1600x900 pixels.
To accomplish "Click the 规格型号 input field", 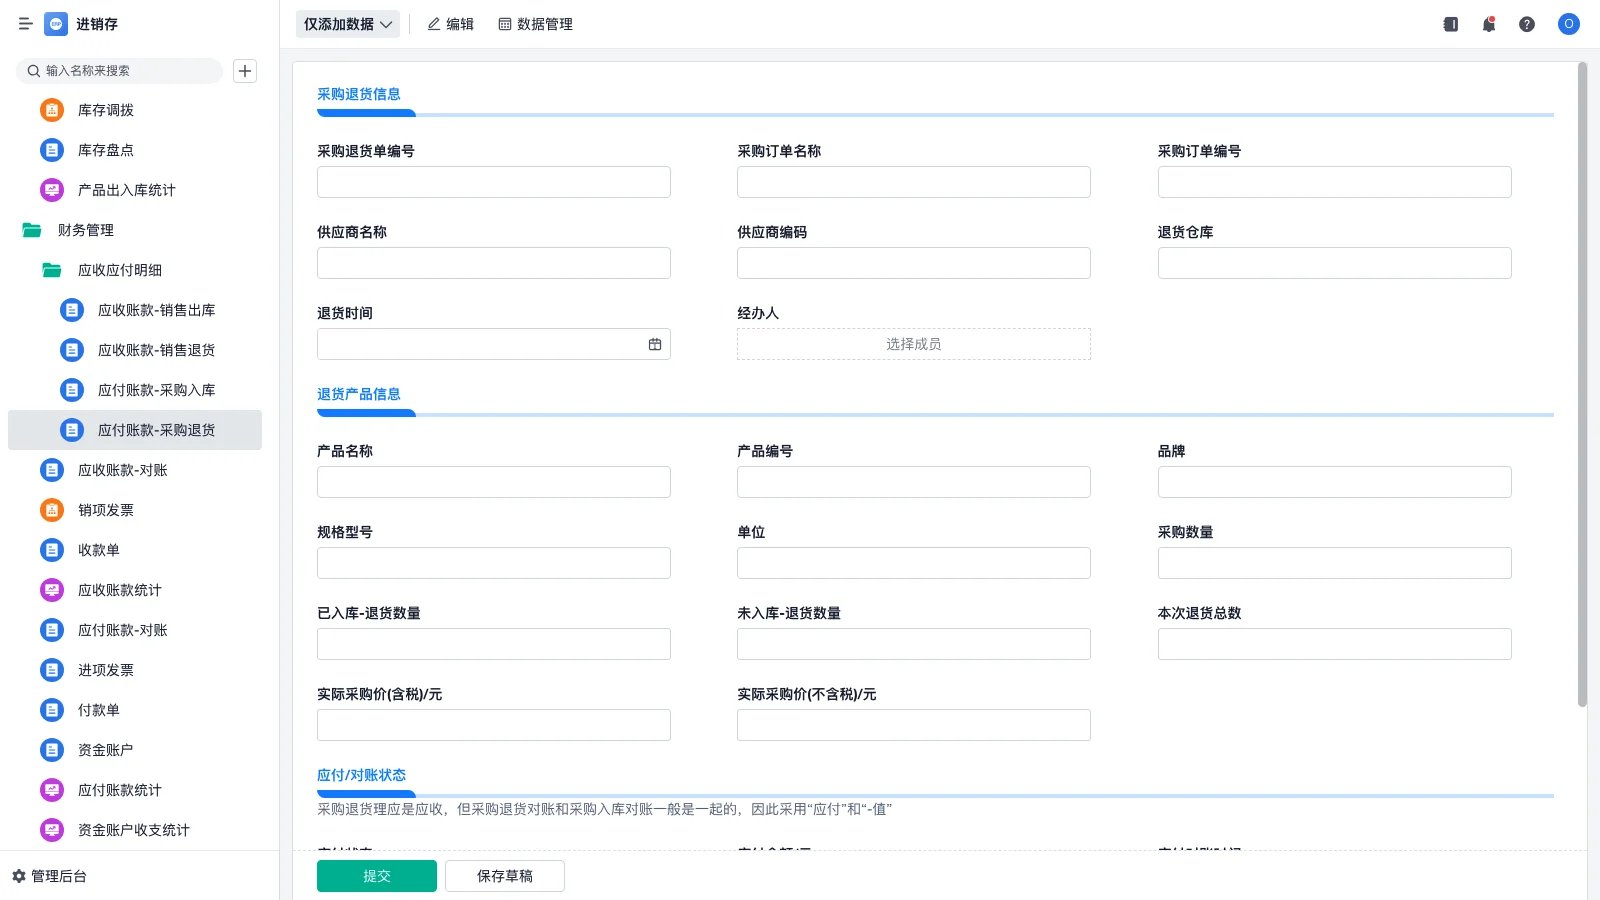I will [x=494, y=563].
